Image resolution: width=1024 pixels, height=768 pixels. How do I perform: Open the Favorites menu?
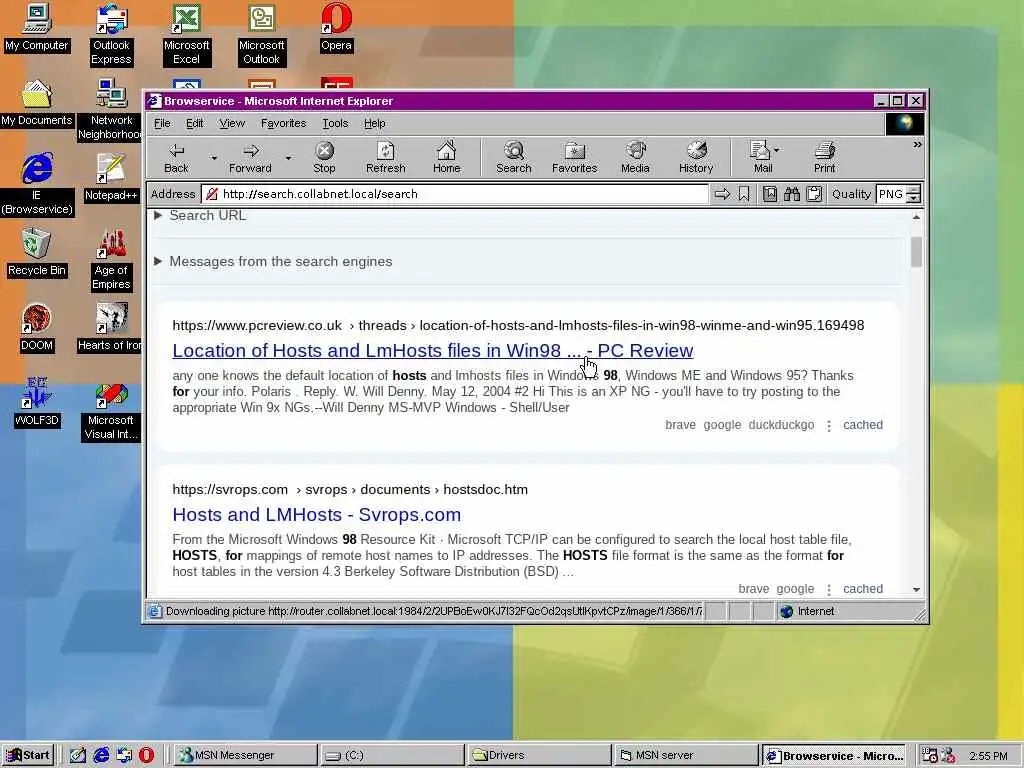point(283,123)
